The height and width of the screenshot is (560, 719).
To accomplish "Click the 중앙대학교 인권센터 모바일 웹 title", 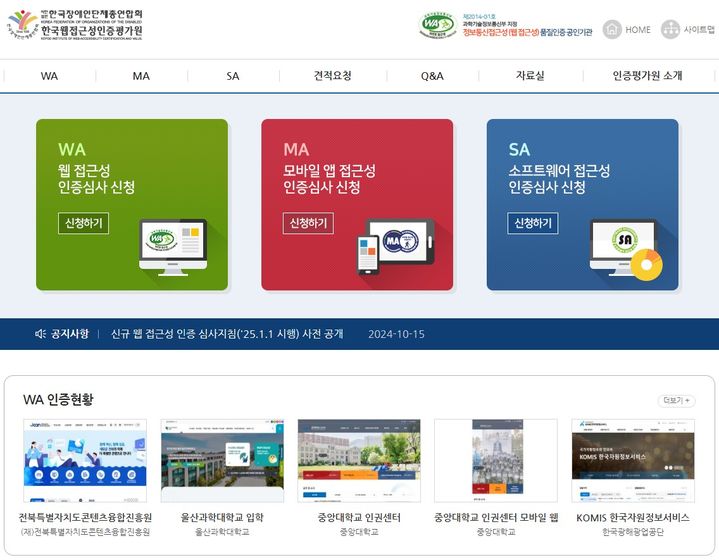I will click(496, 518).
